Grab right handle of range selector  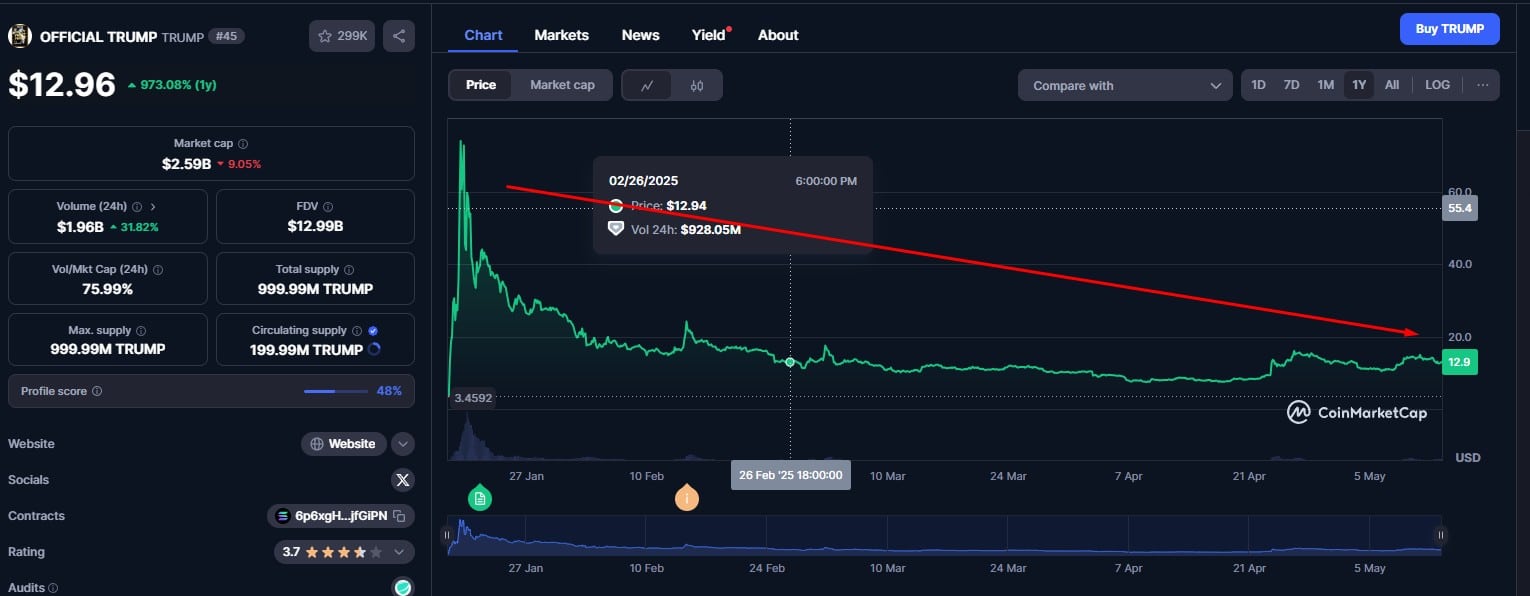tap(1441, 535)
